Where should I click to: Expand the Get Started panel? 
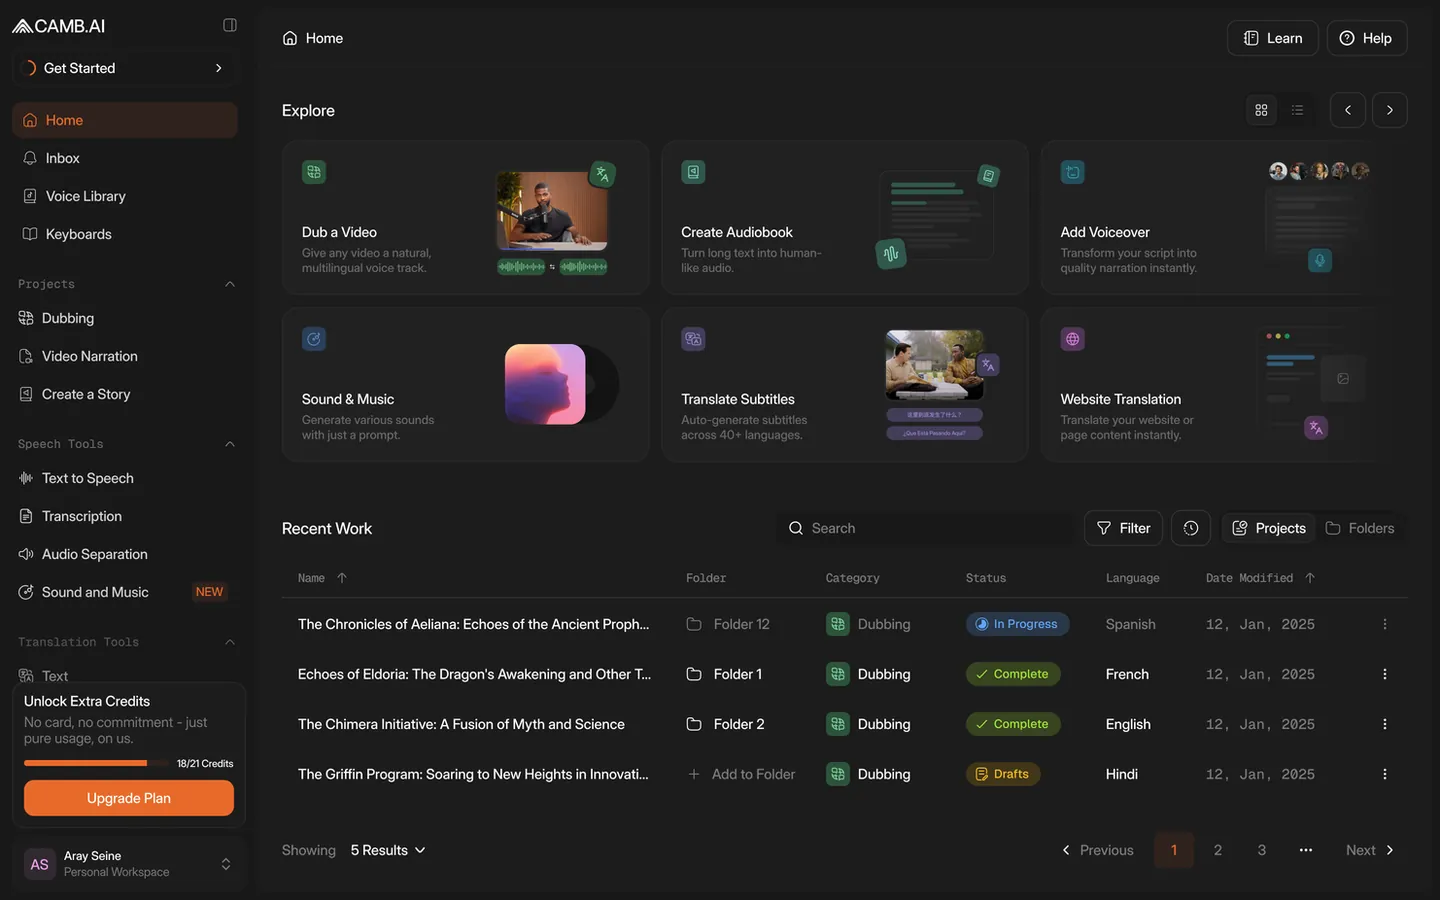[x=125, y=68]
